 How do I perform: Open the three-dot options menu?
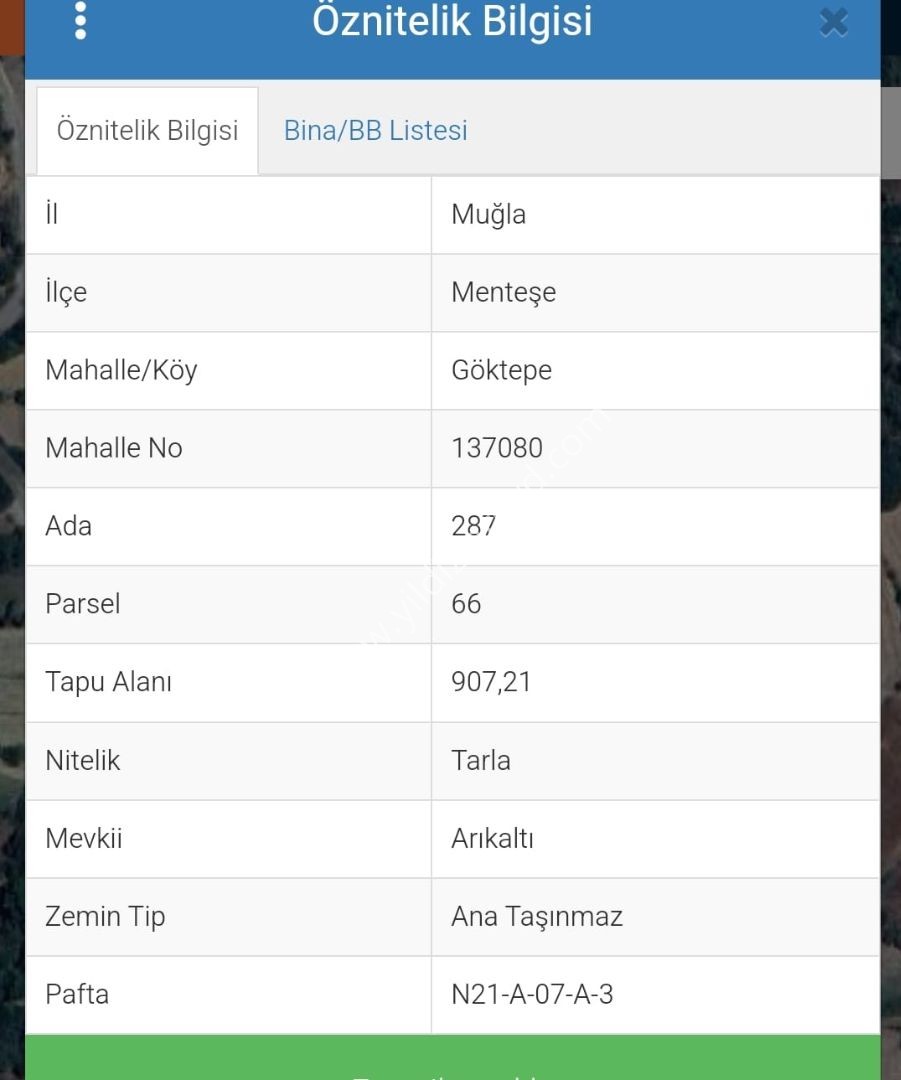point(81,21)
